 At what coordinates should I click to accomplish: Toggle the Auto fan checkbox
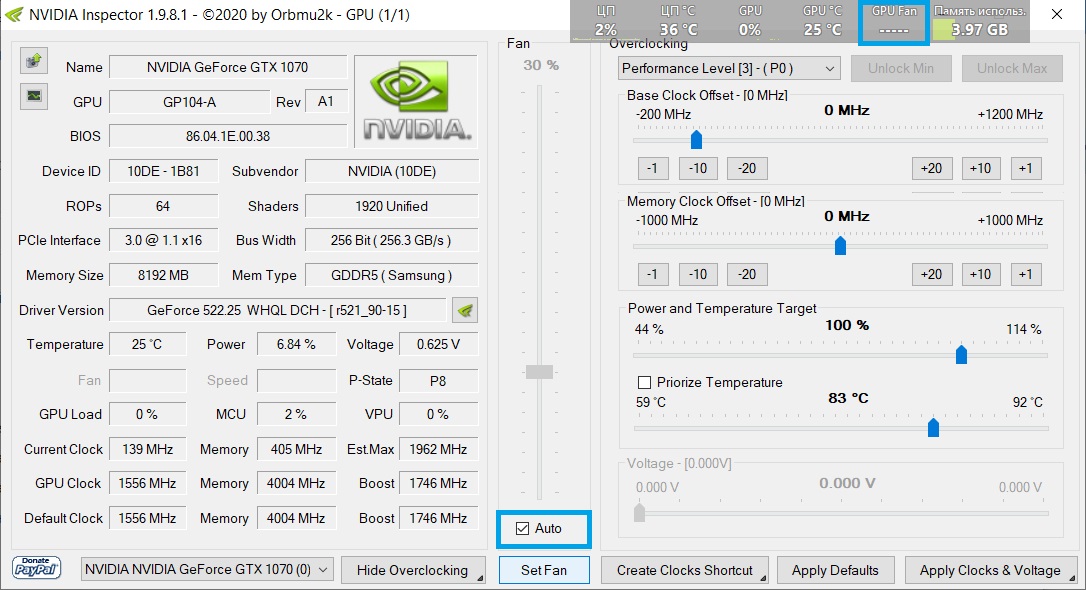pos(523,528)
